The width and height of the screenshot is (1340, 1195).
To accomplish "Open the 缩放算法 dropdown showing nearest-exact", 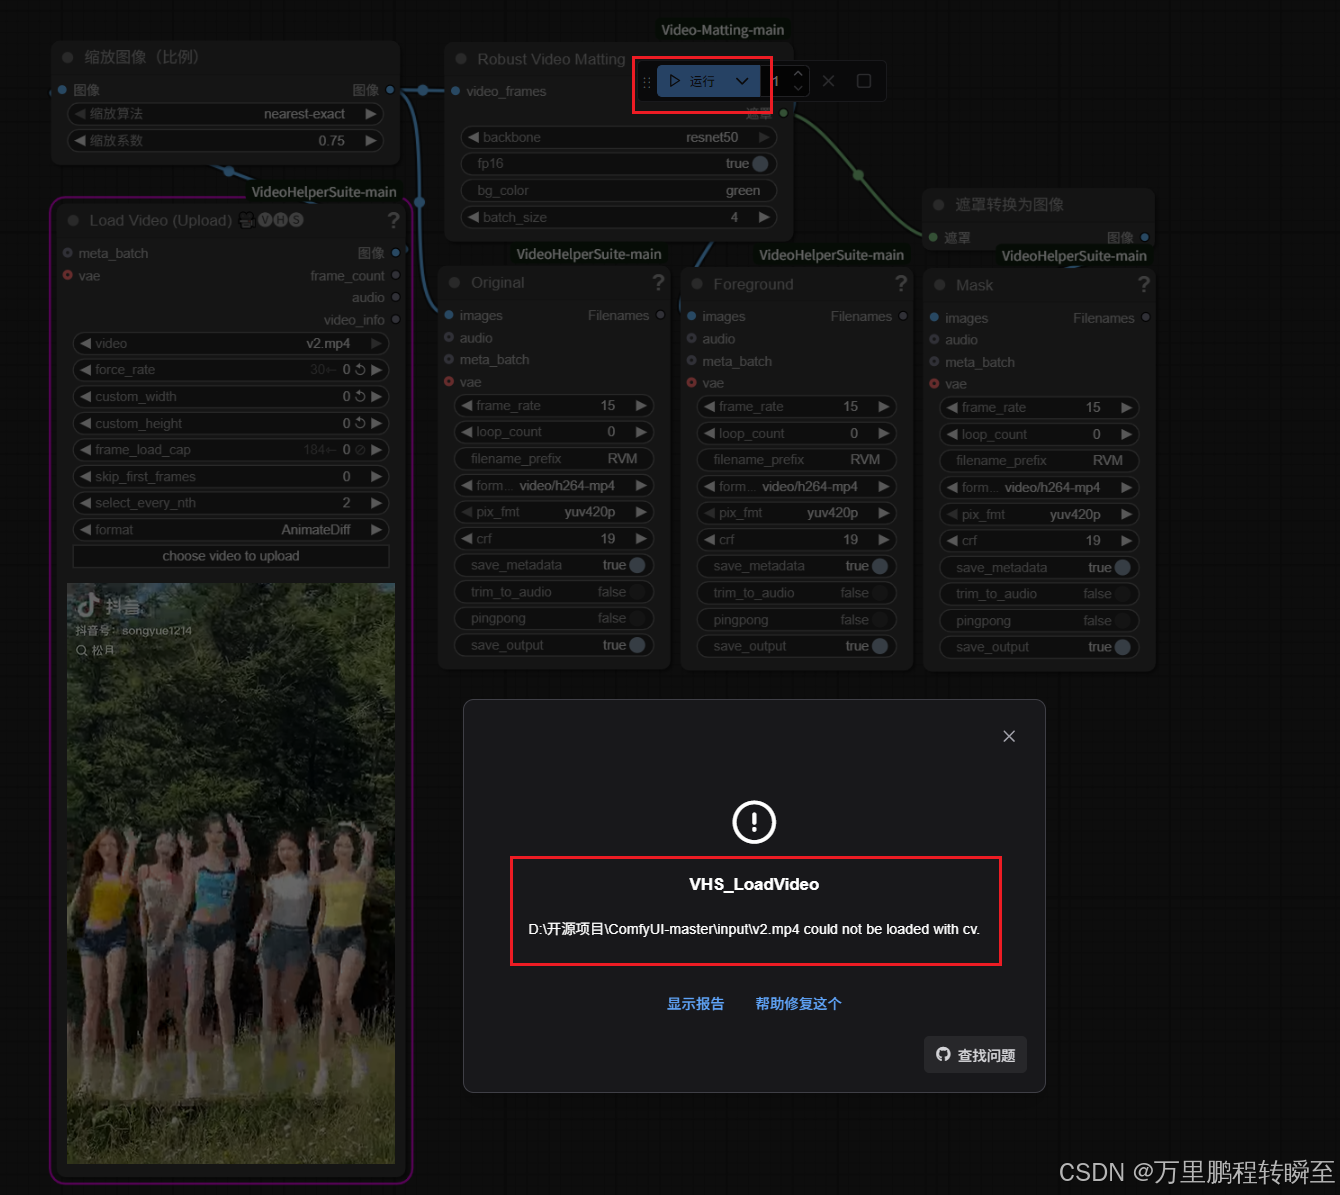I will [225, 114].
